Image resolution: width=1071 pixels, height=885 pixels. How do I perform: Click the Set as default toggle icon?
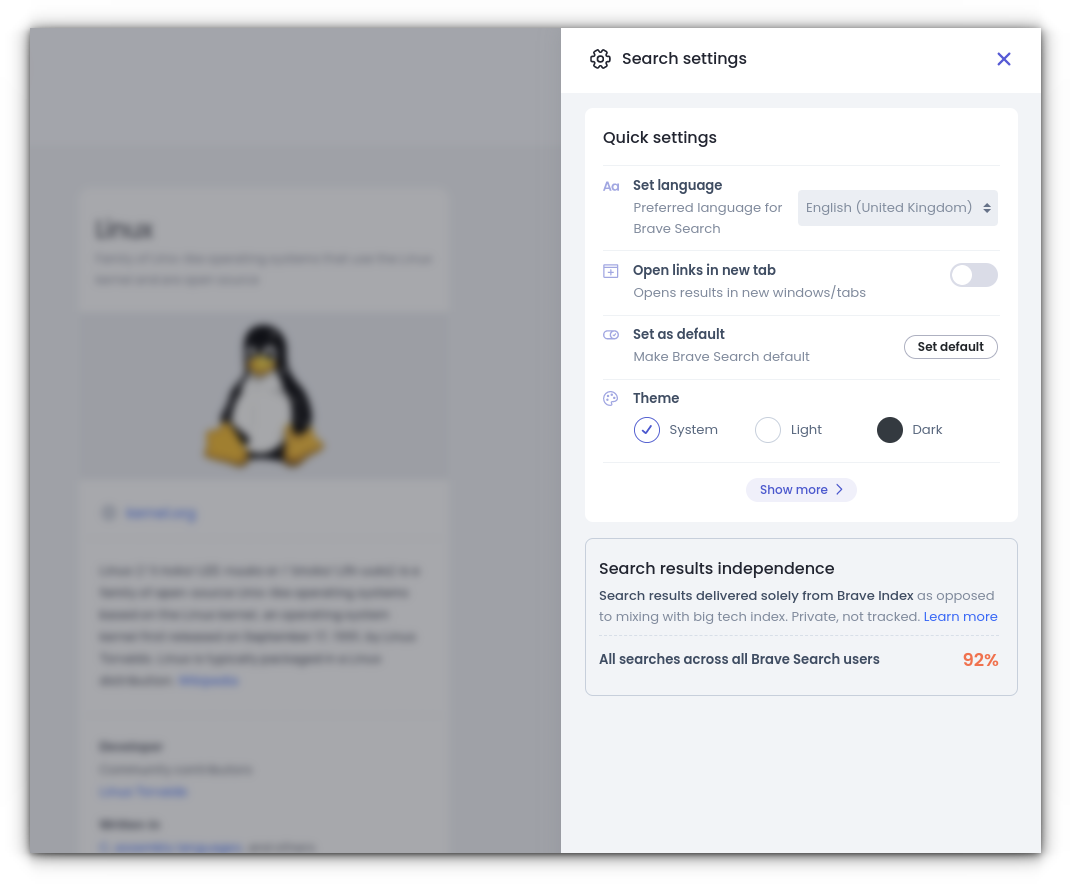(611, 335)
